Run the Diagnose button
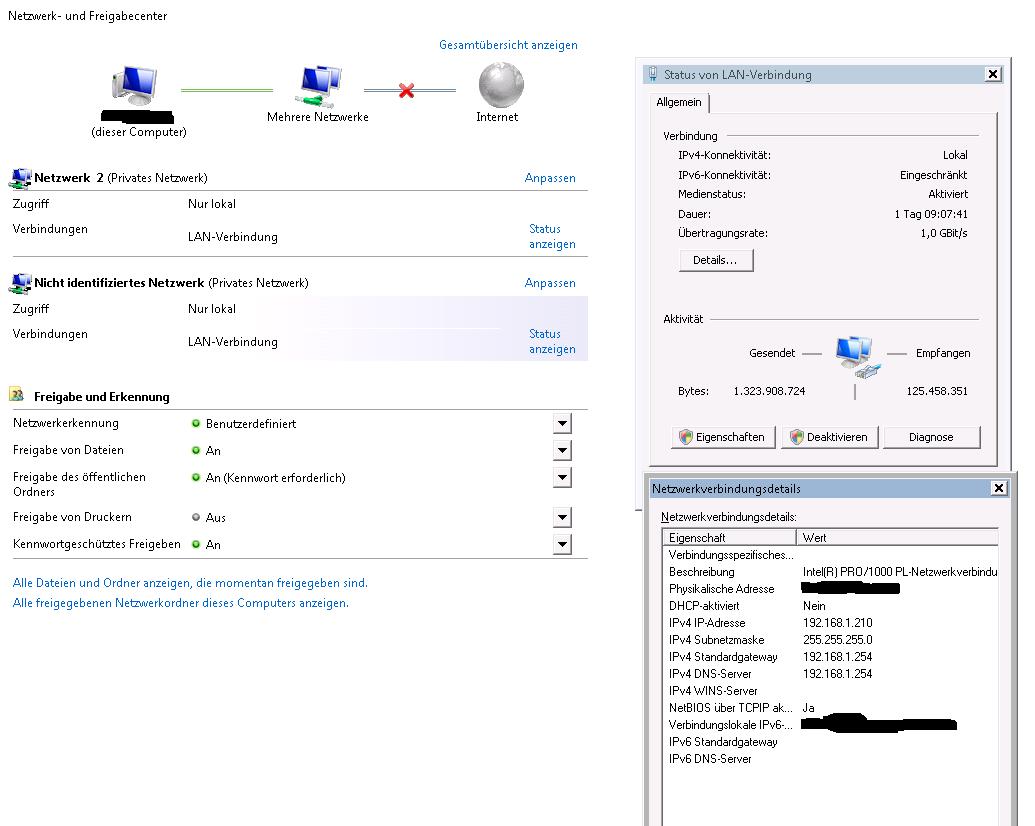The width and height of the screenshot is (1035, 826). pyautogui.click(x=931, y=437)
